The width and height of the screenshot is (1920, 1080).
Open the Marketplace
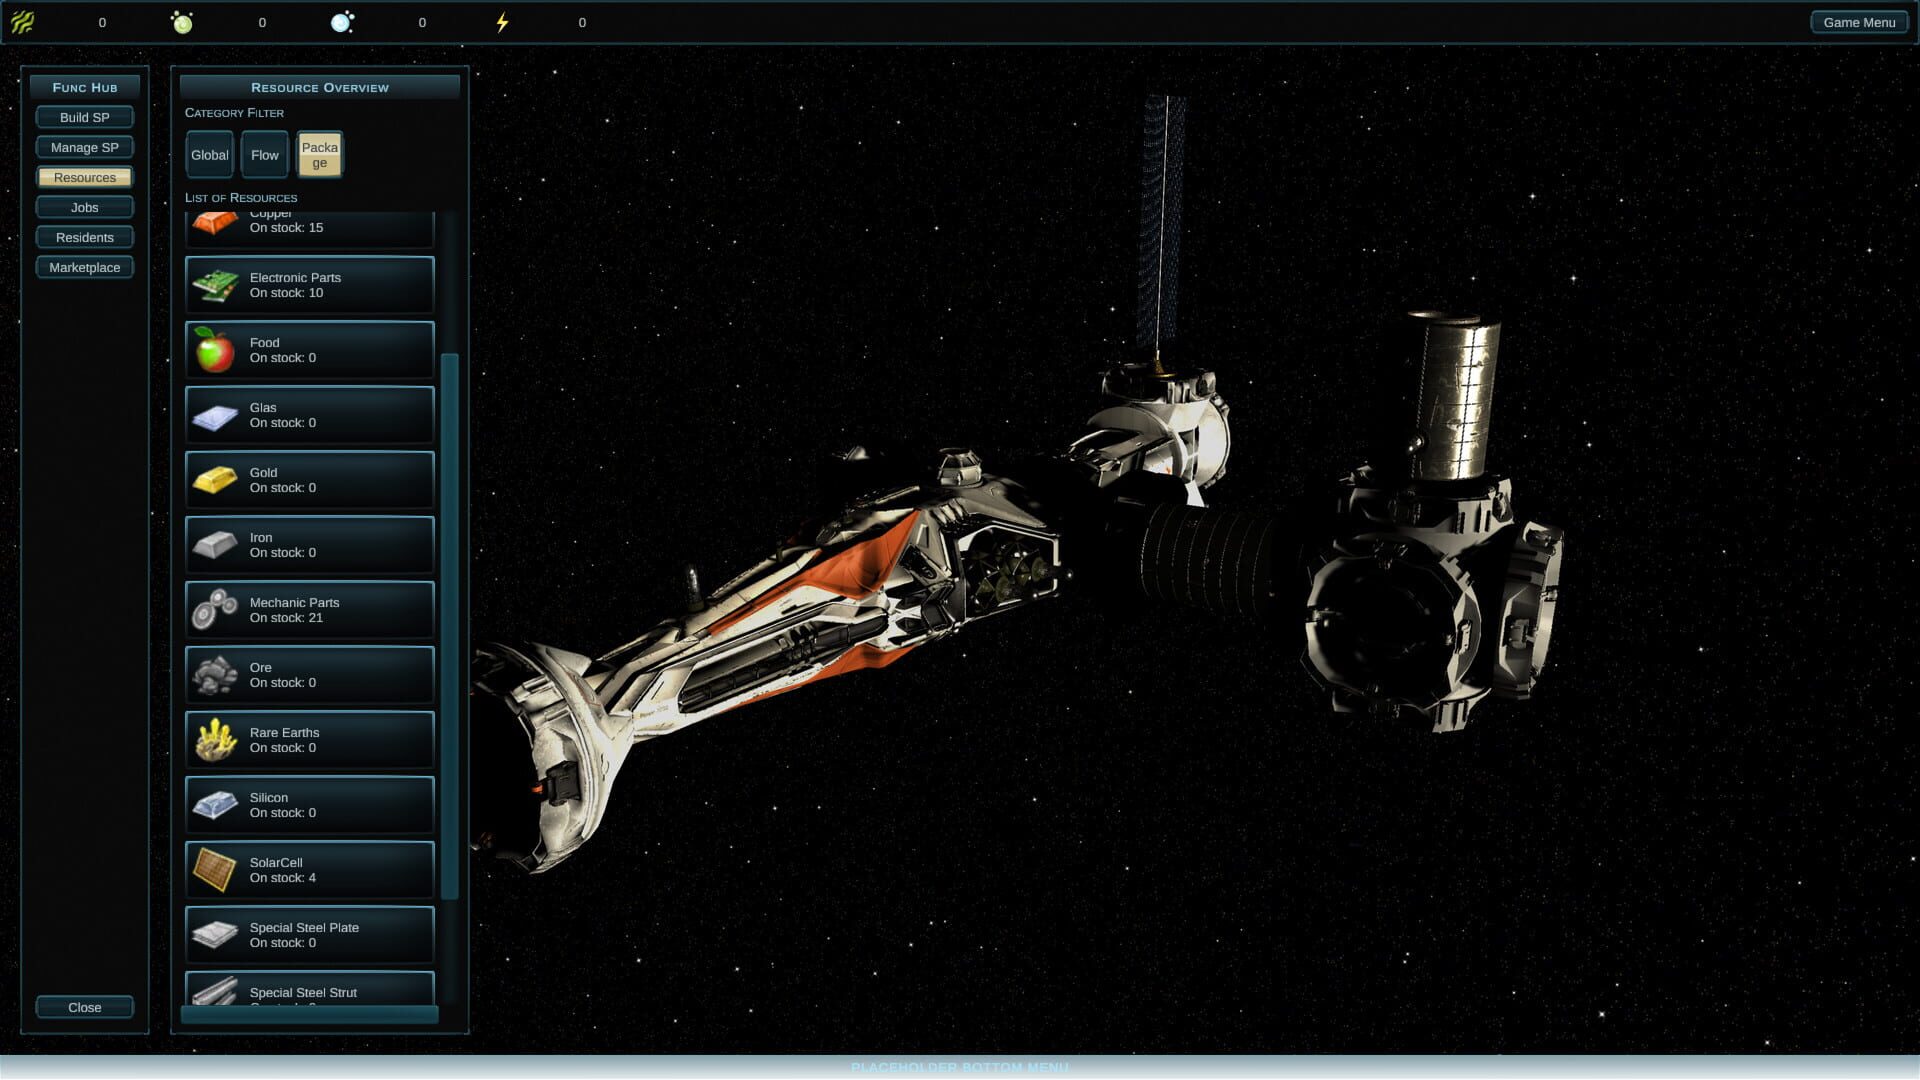click(x=84, y=267)
